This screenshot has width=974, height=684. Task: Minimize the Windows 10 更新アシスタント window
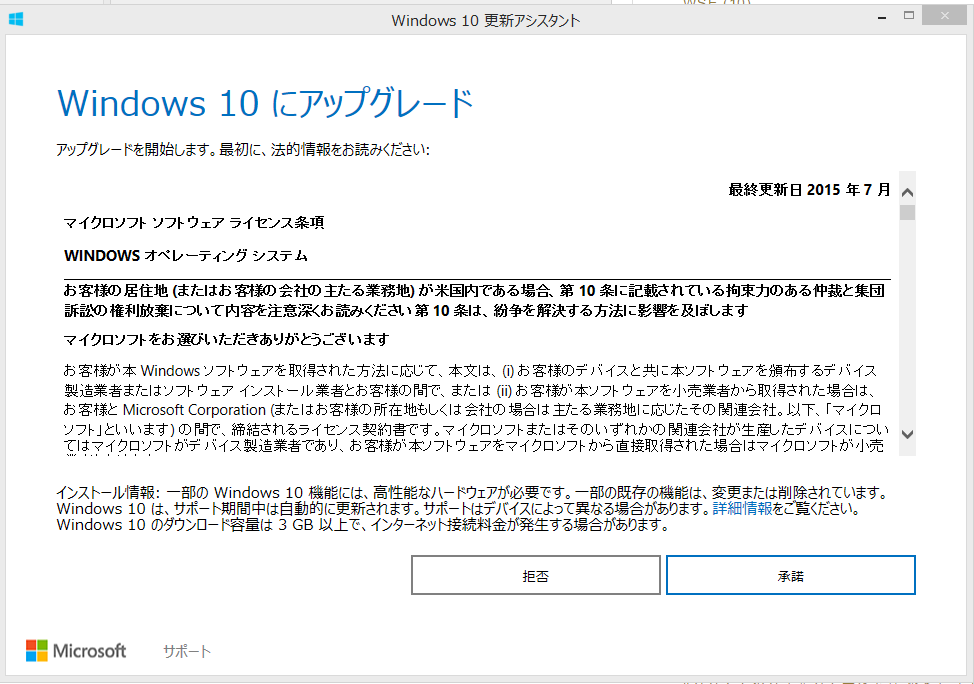(881, 18)
